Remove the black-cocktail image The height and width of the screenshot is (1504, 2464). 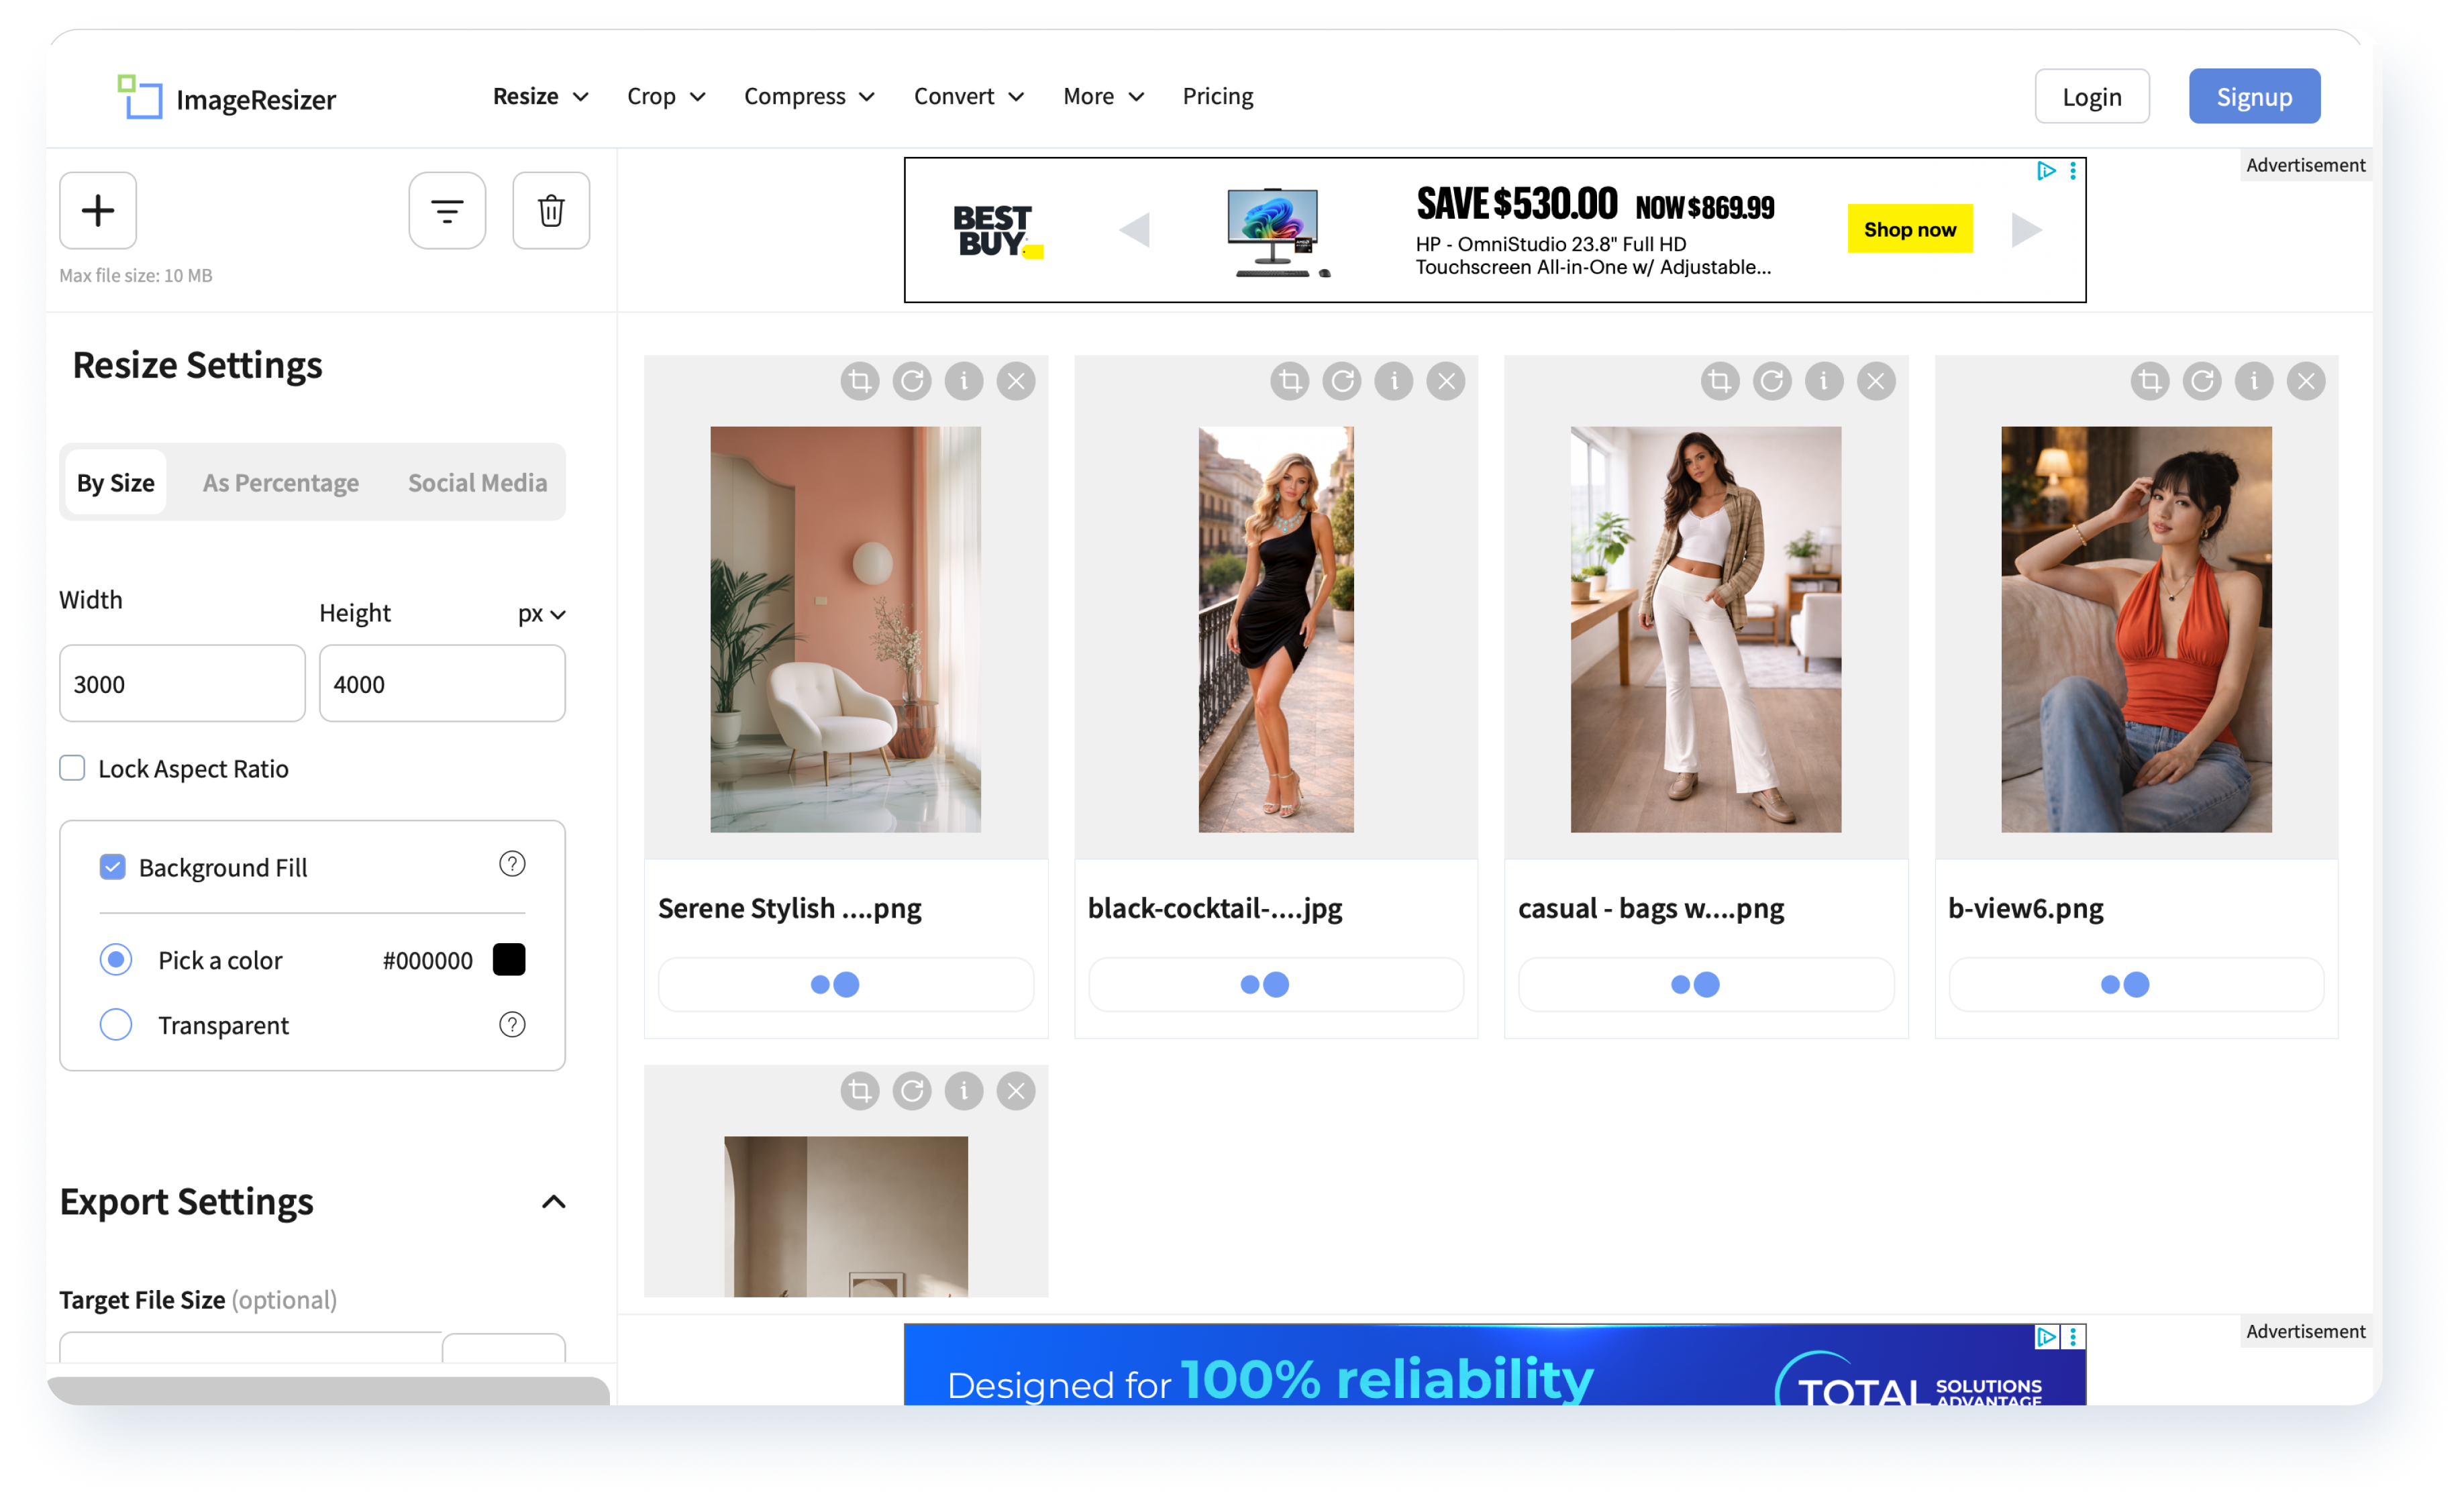[x=1446, y=381]
